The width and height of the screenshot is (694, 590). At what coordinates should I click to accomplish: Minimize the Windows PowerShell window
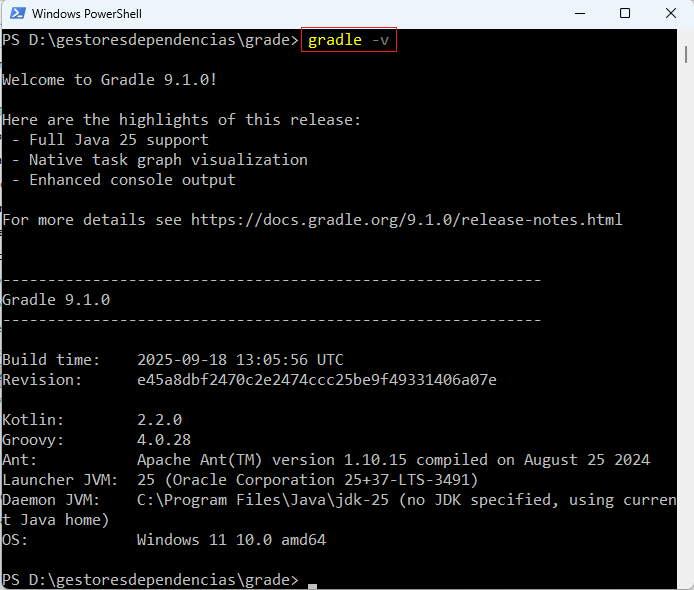[577, 14]
